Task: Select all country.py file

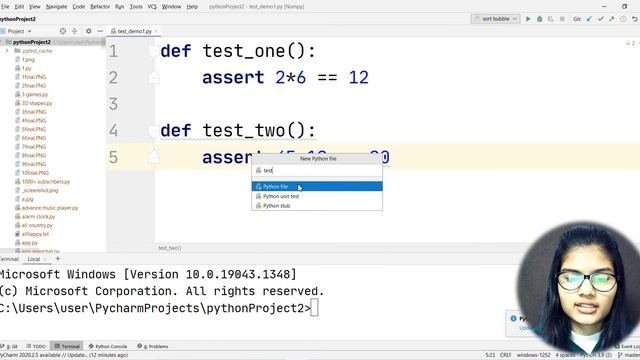Action: pyautogui.click(x=37, y=225)
